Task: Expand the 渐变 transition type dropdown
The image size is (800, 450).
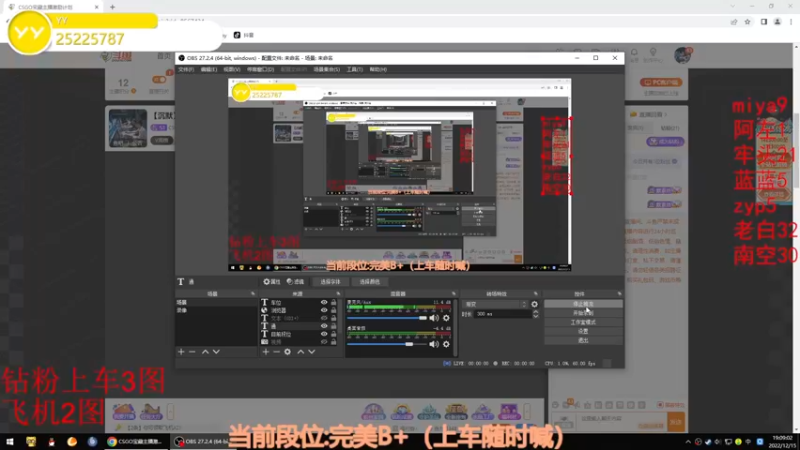Action: click(x=495, y=304)
